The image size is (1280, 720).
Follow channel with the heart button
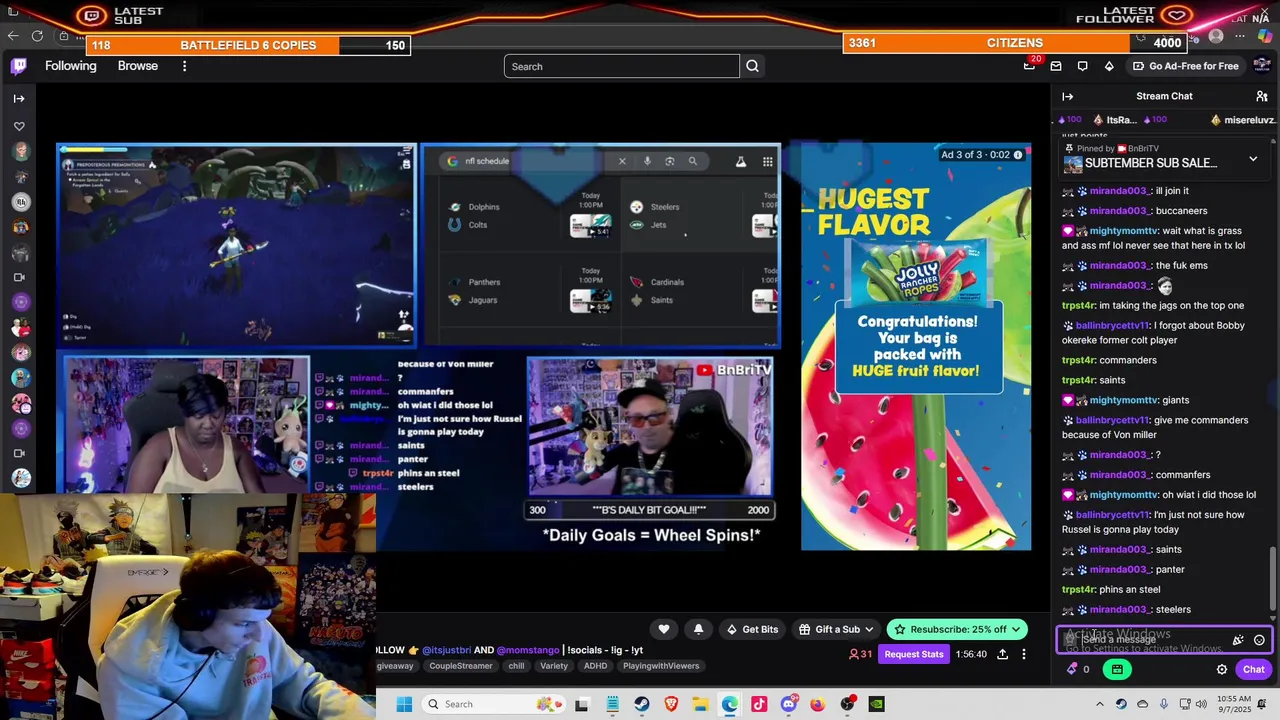pos(663,629)
